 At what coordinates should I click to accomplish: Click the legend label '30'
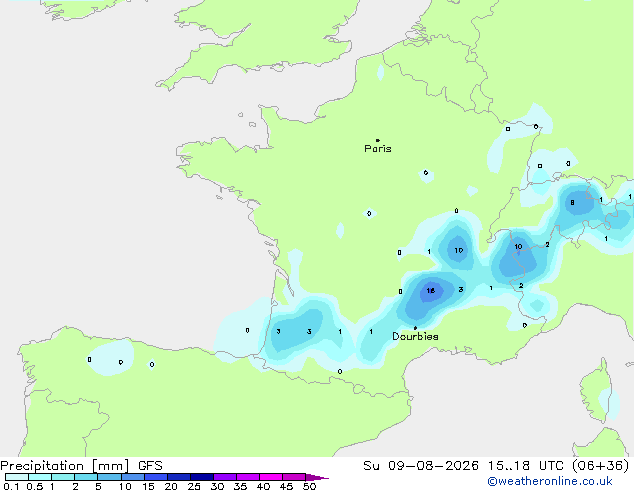[x=217, y=486]
